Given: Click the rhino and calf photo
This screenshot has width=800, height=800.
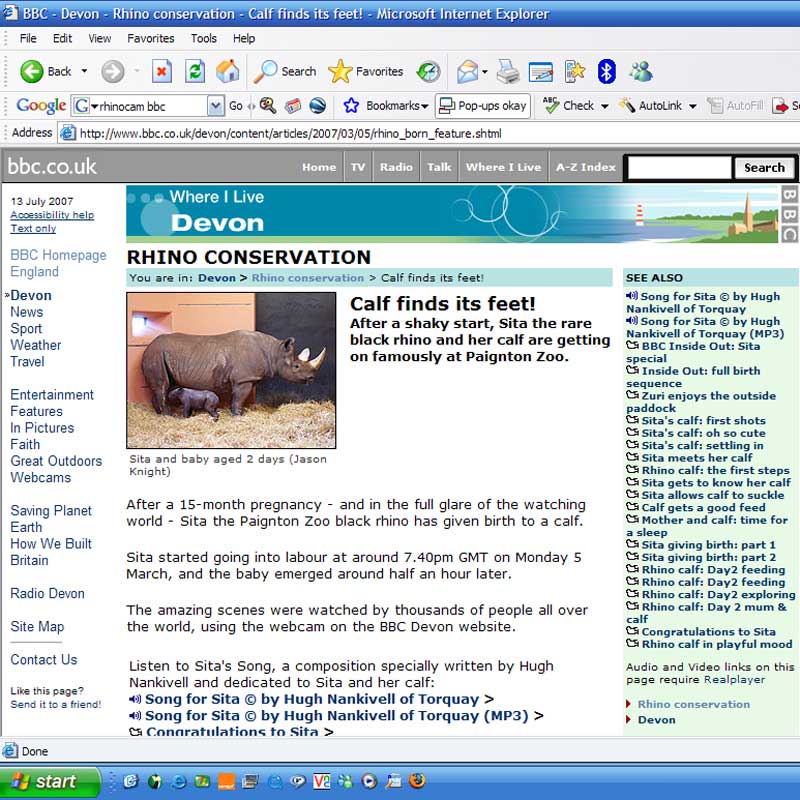Looking at the screenshot, I should (231, 370).
